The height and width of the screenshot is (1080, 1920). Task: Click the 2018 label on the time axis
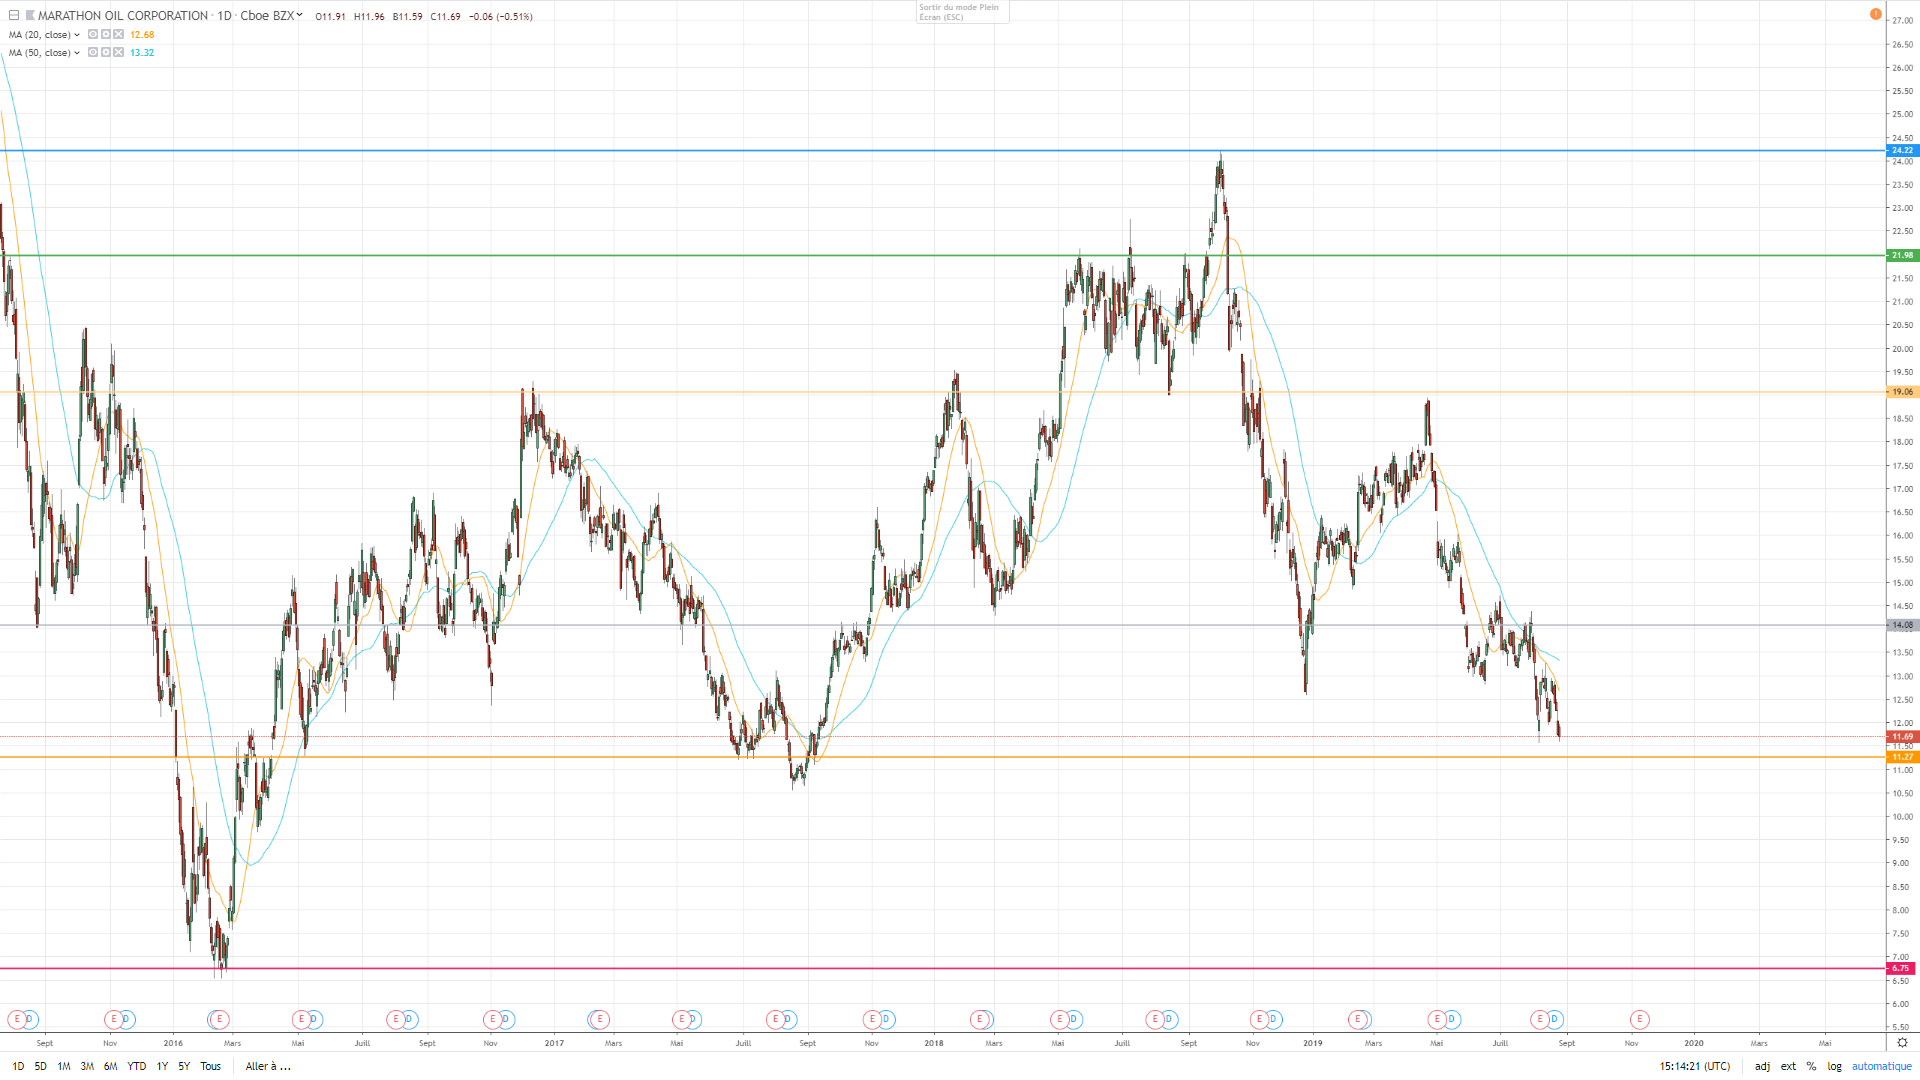pos(934,1043)
